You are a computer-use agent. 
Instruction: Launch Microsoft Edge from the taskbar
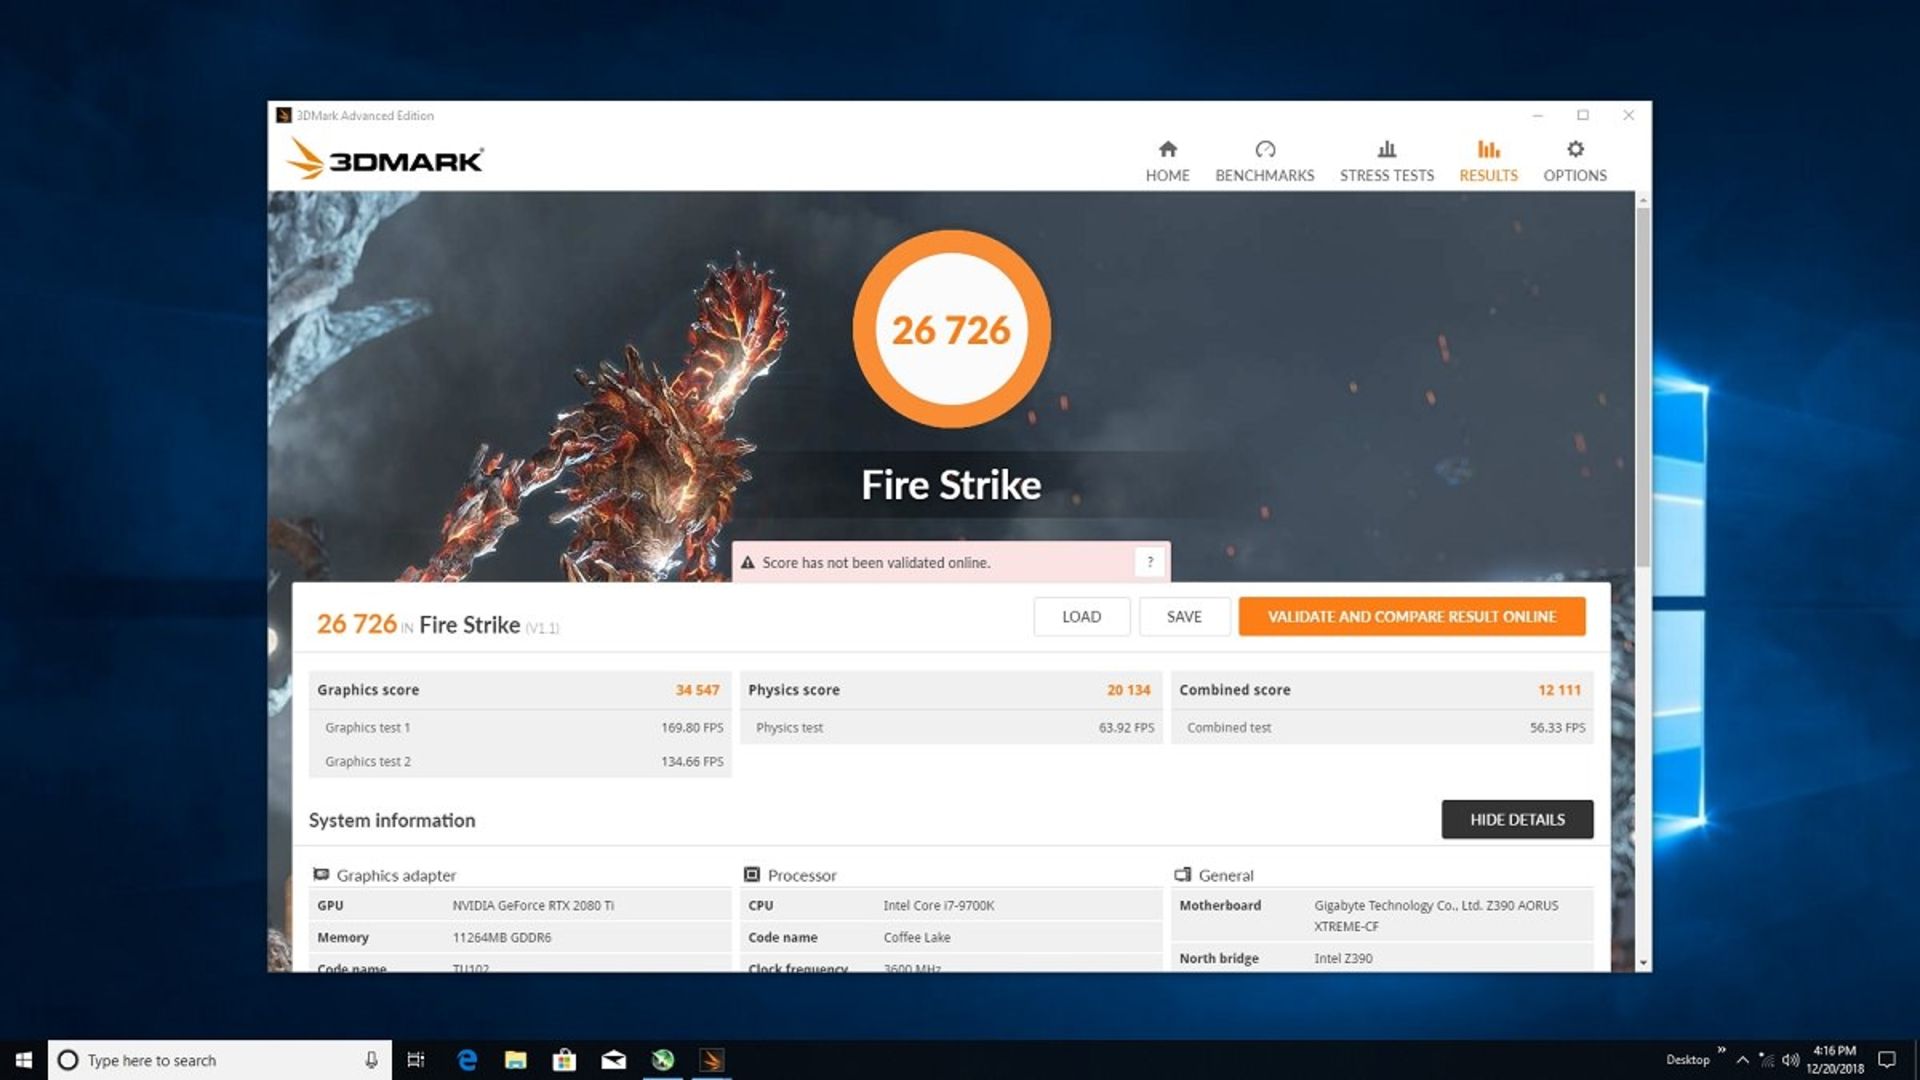pos(467,1060)
